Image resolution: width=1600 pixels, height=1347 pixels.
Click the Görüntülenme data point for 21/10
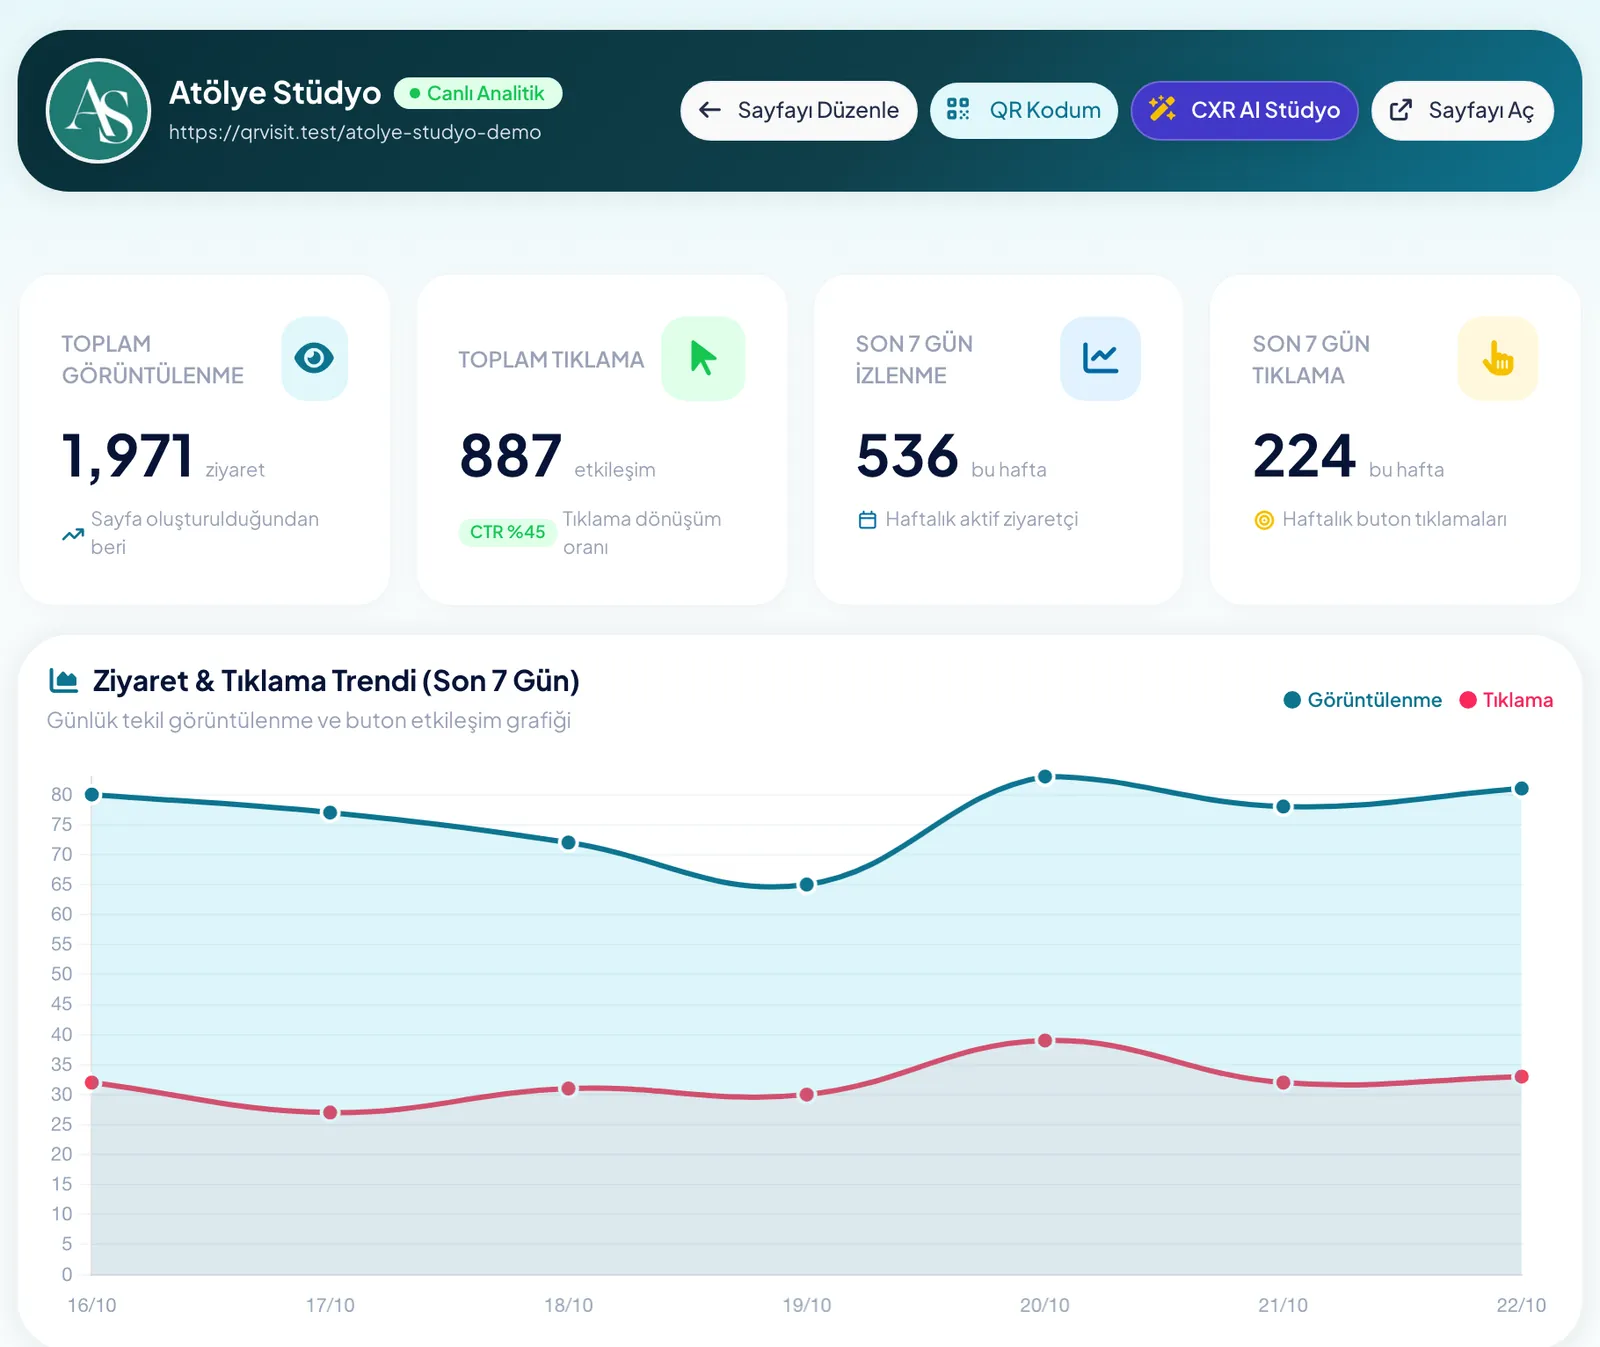tap(1283, 807)
